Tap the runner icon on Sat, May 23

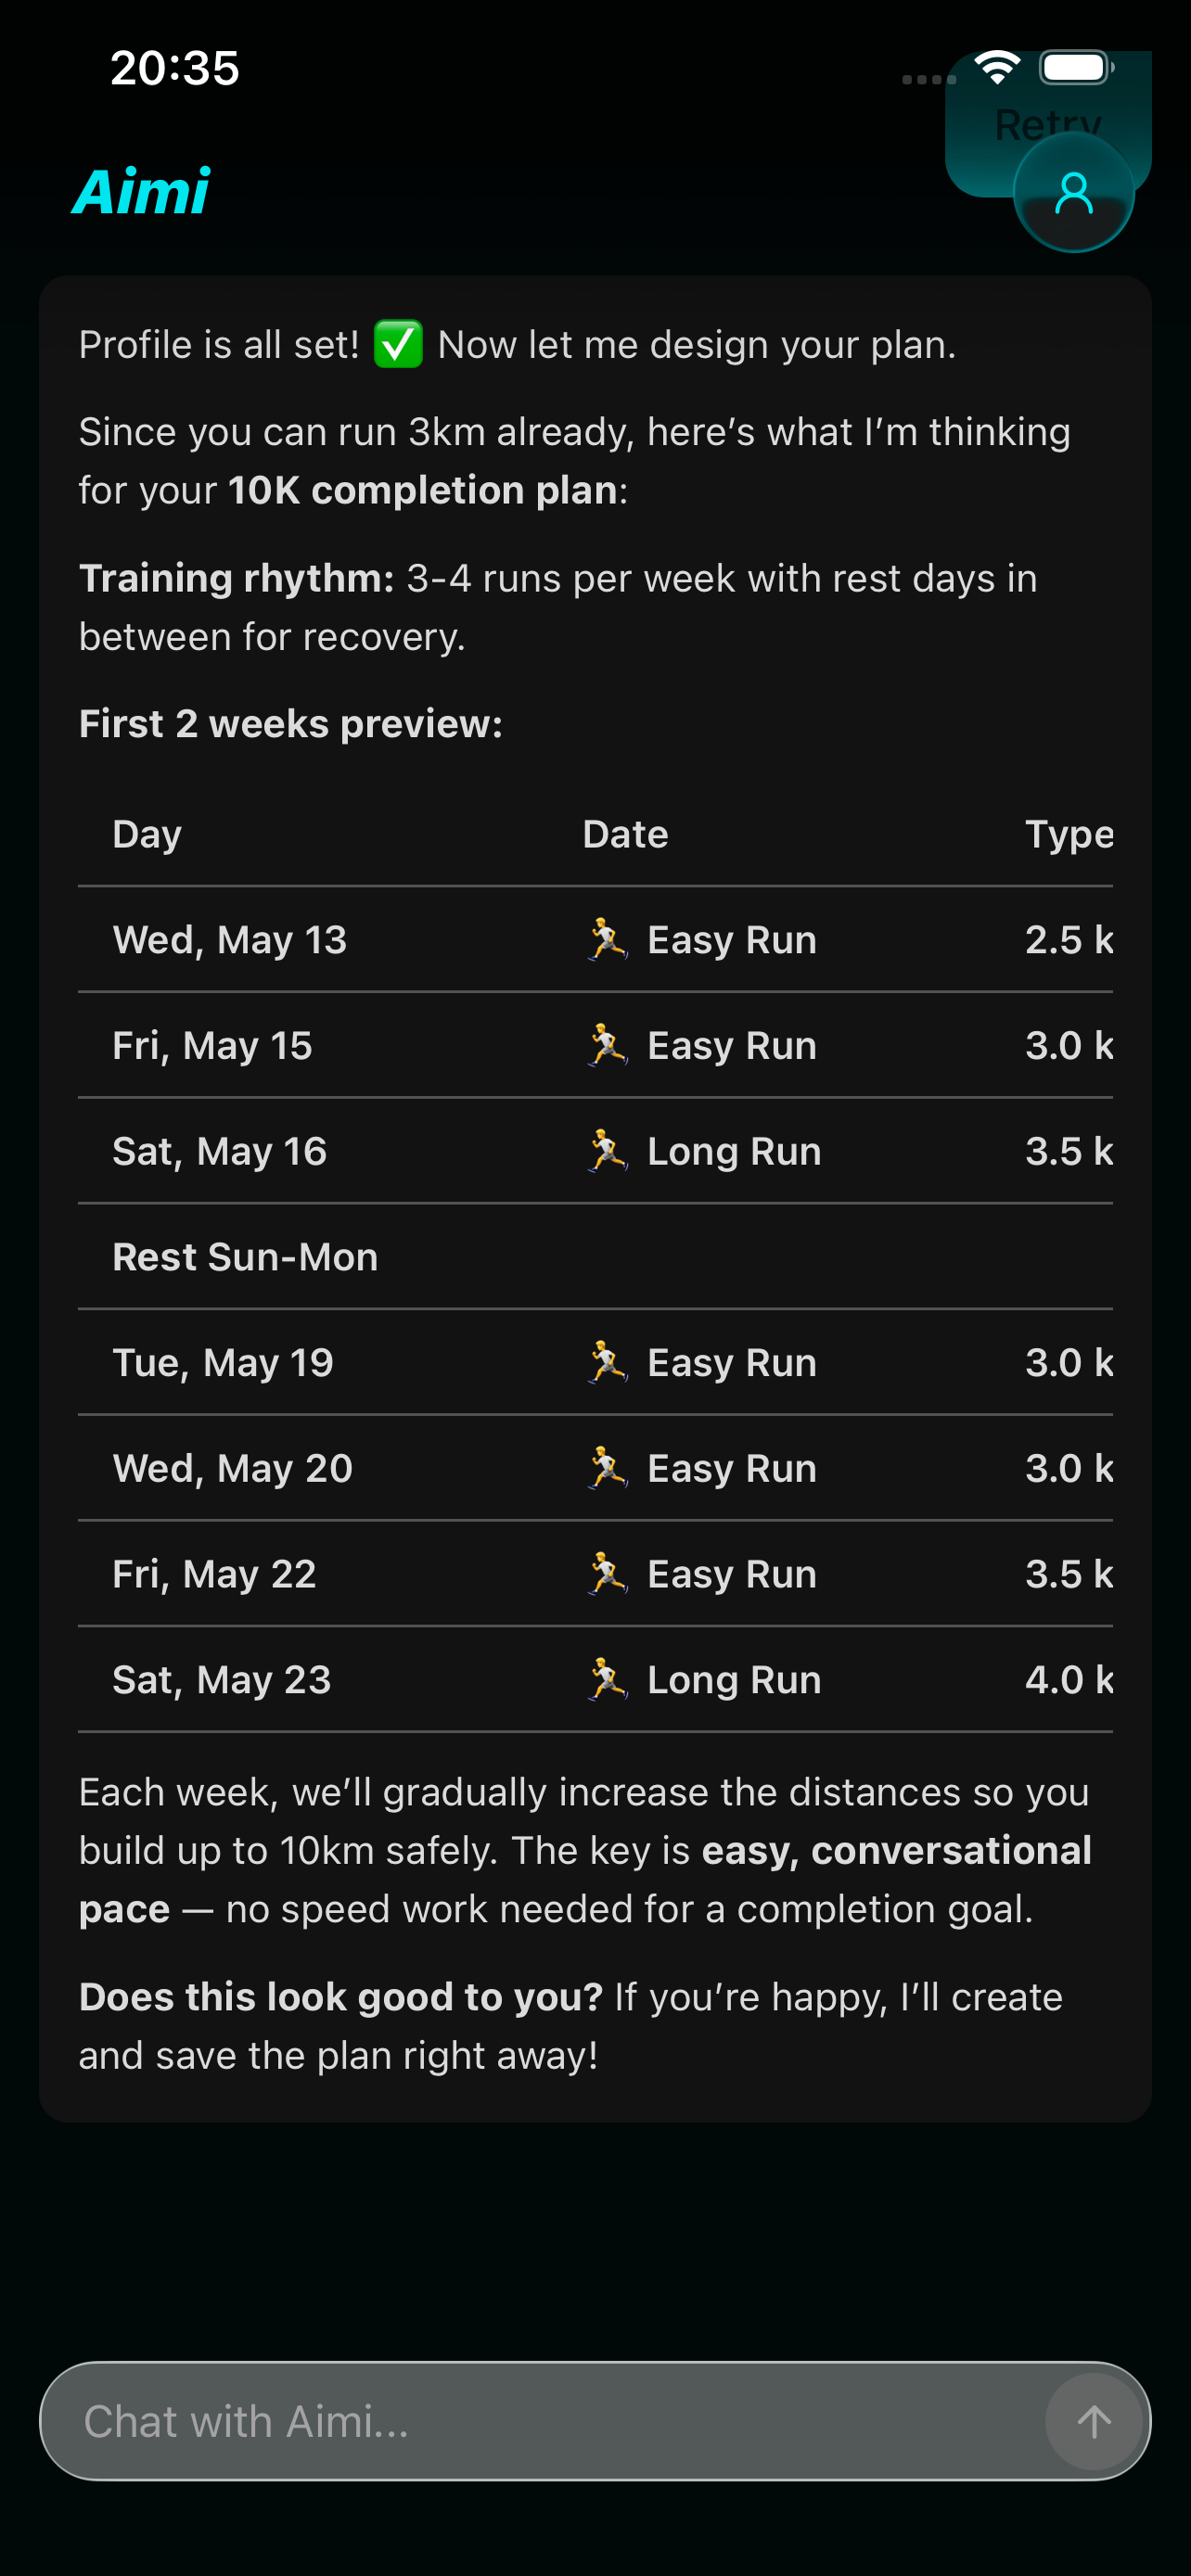pyautogui.click(x=607, y=1680)
